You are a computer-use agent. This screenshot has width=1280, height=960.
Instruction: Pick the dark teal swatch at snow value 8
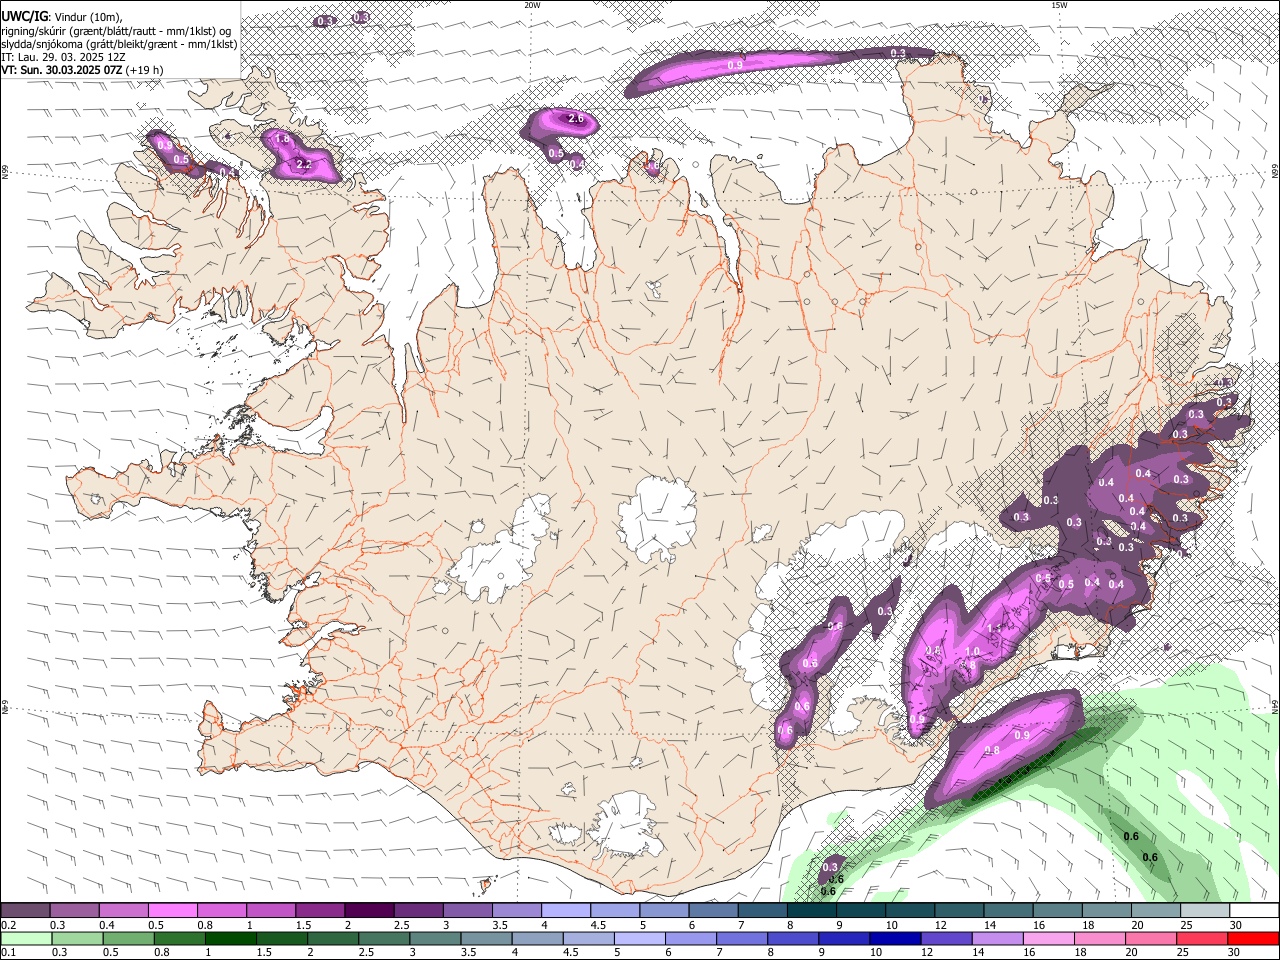coord(811,911)
